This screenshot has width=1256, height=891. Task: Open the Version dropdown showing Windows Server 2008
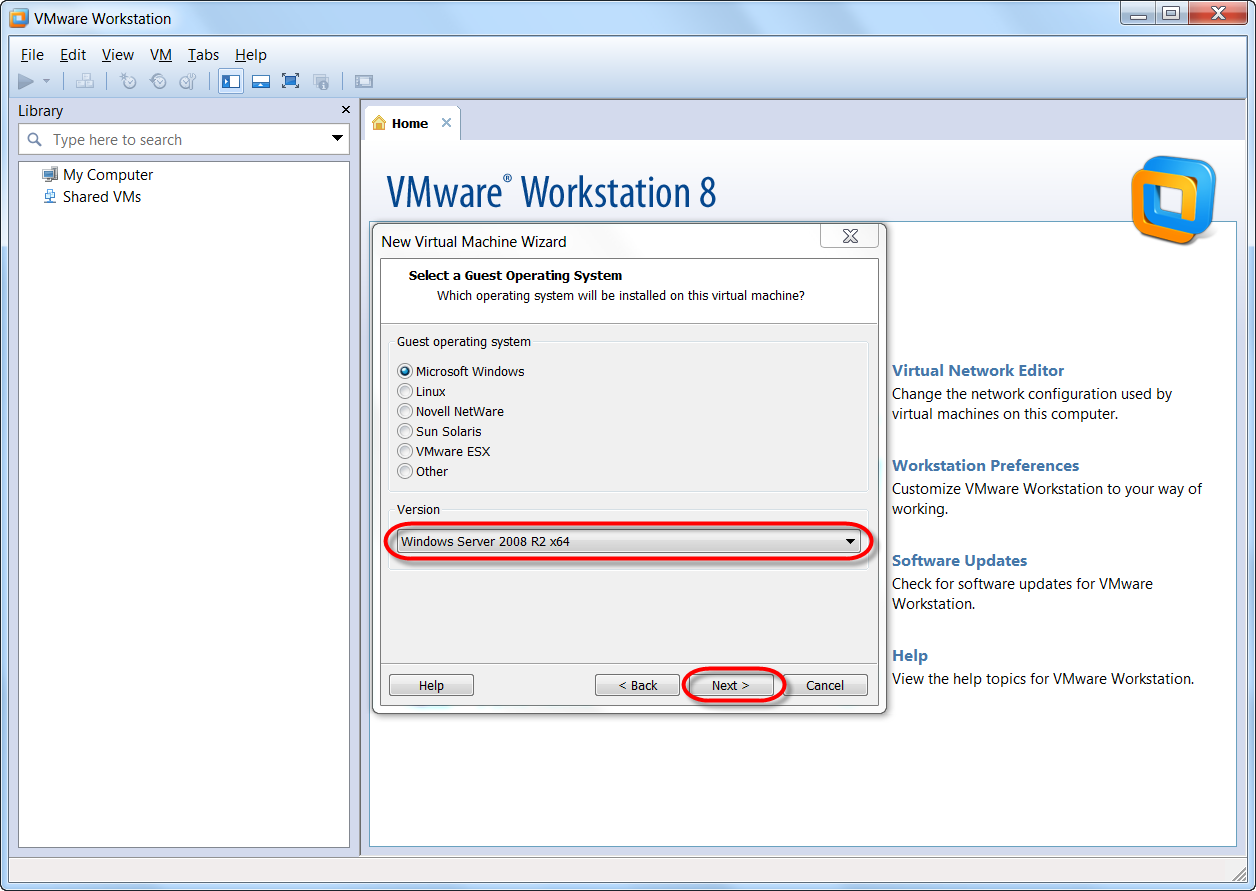(x=629, y=542)
